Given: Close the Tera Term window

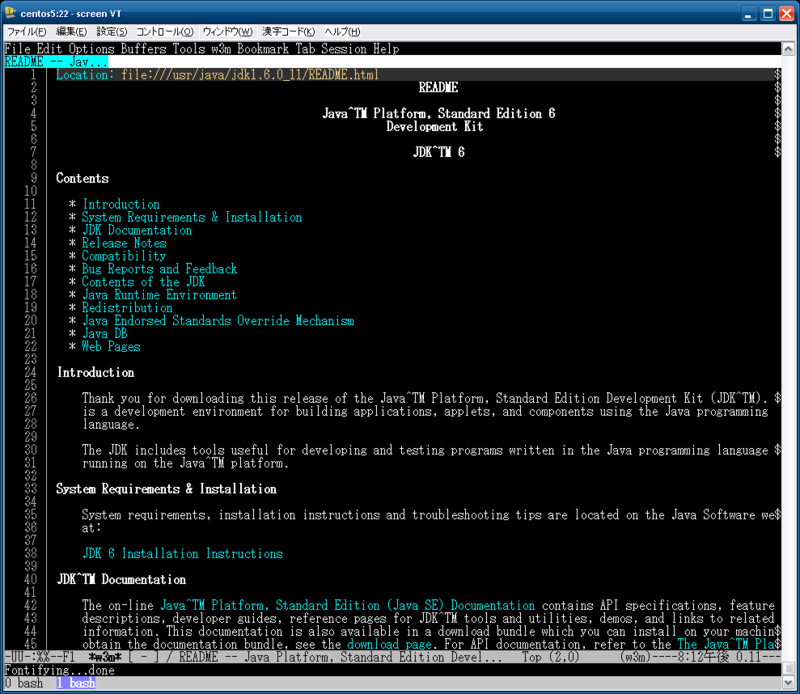Looking at the screenshot, I should point(786,14).
